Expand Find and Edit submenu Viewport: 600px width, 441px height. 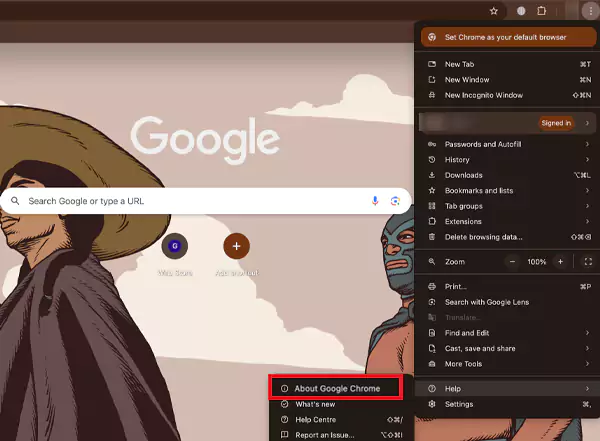tap(509, 333)
